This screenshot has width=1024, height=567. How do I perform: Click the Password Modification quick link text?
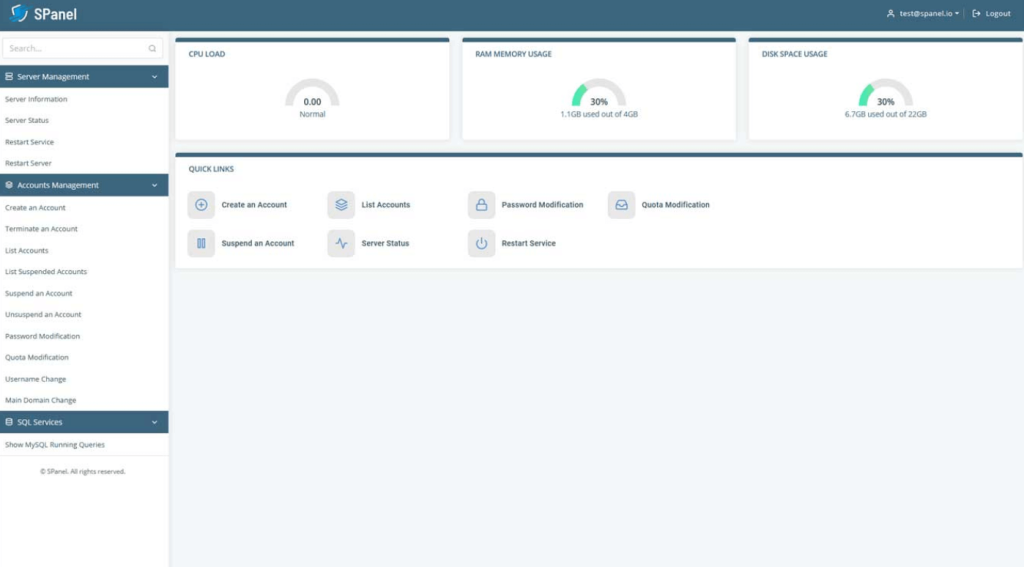(x=542, y=204)
